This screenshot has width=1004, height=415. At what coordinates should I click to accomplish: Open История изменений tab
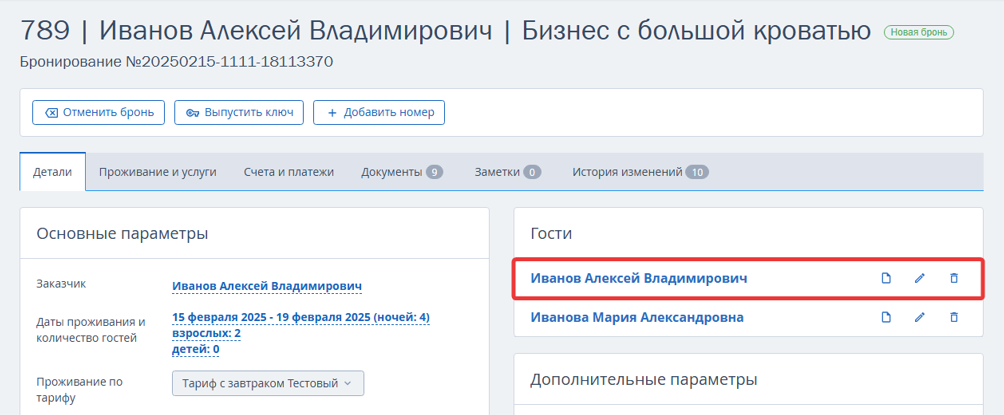640,172
